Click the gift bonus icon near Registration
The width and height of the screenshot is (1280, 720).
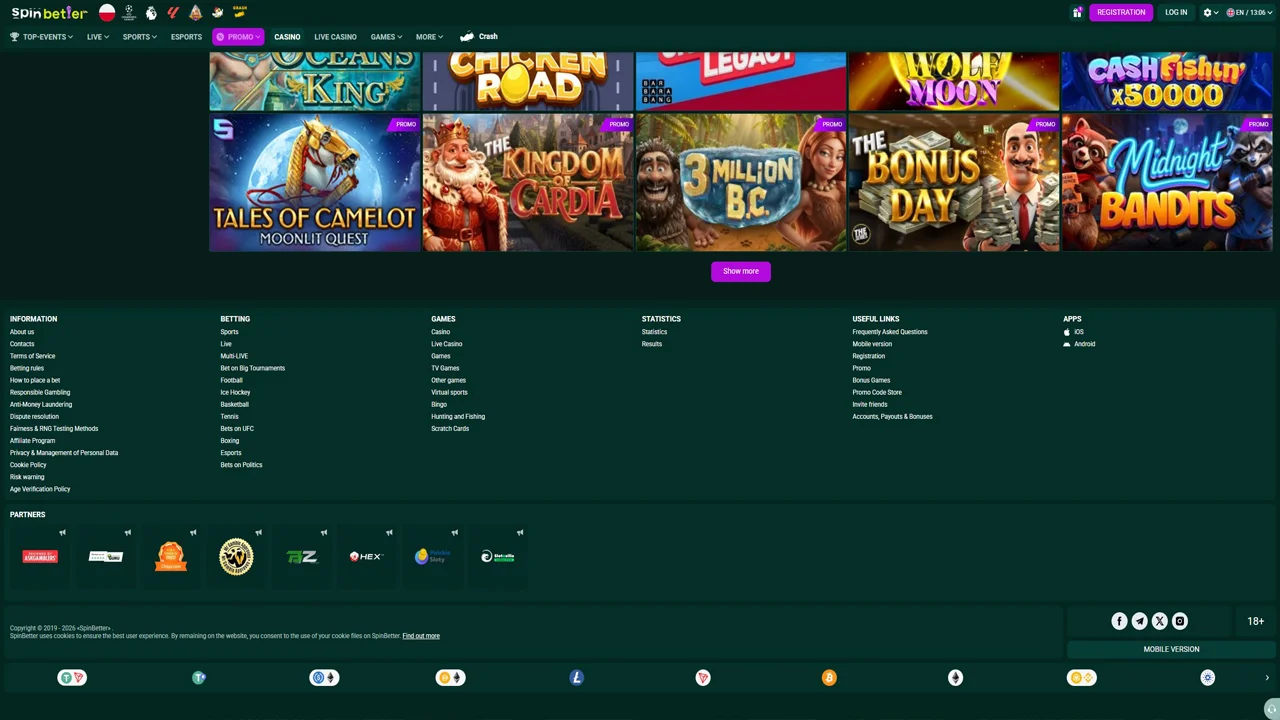coord(1077,13)
